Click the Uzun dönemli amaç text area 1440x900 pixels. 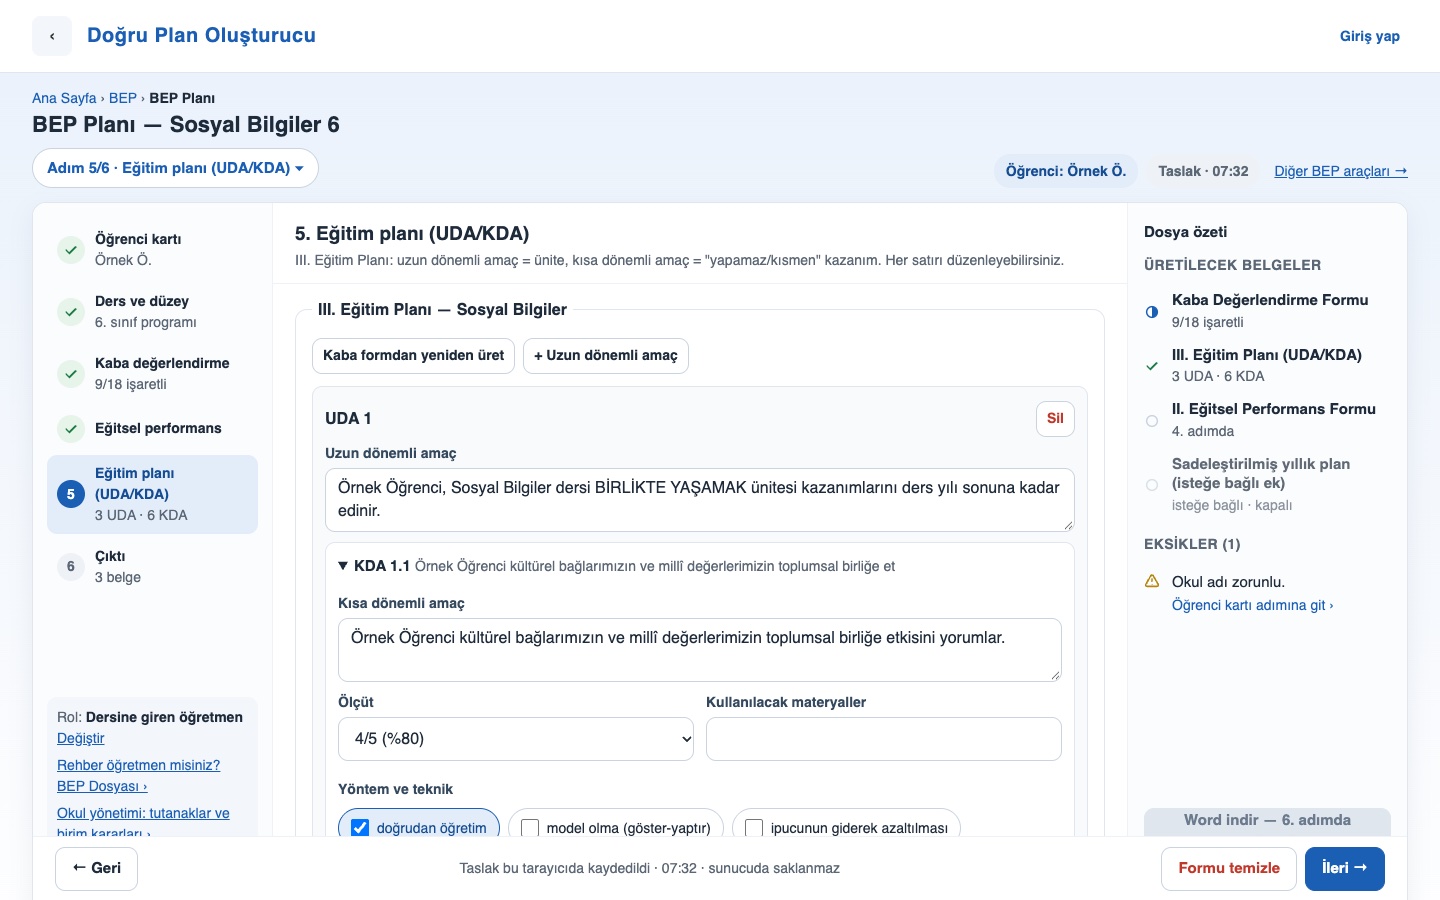700,500
